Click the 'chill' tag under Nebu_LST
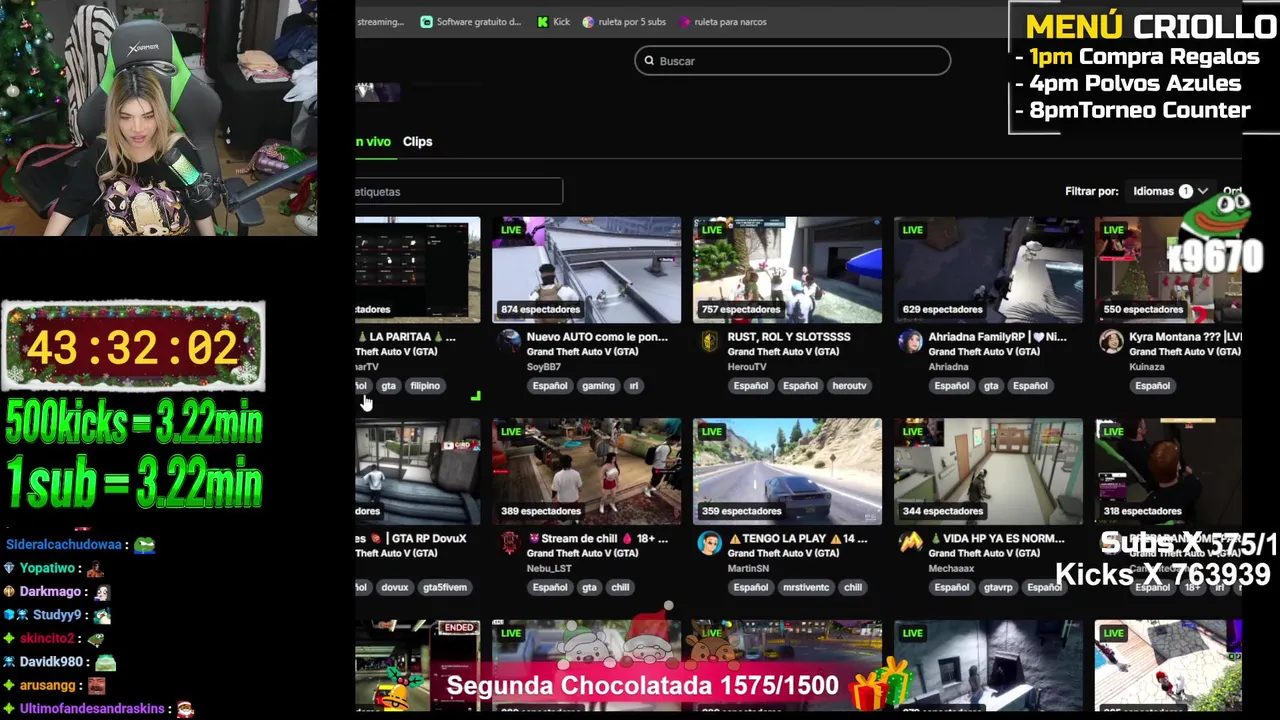 [620, 588]
